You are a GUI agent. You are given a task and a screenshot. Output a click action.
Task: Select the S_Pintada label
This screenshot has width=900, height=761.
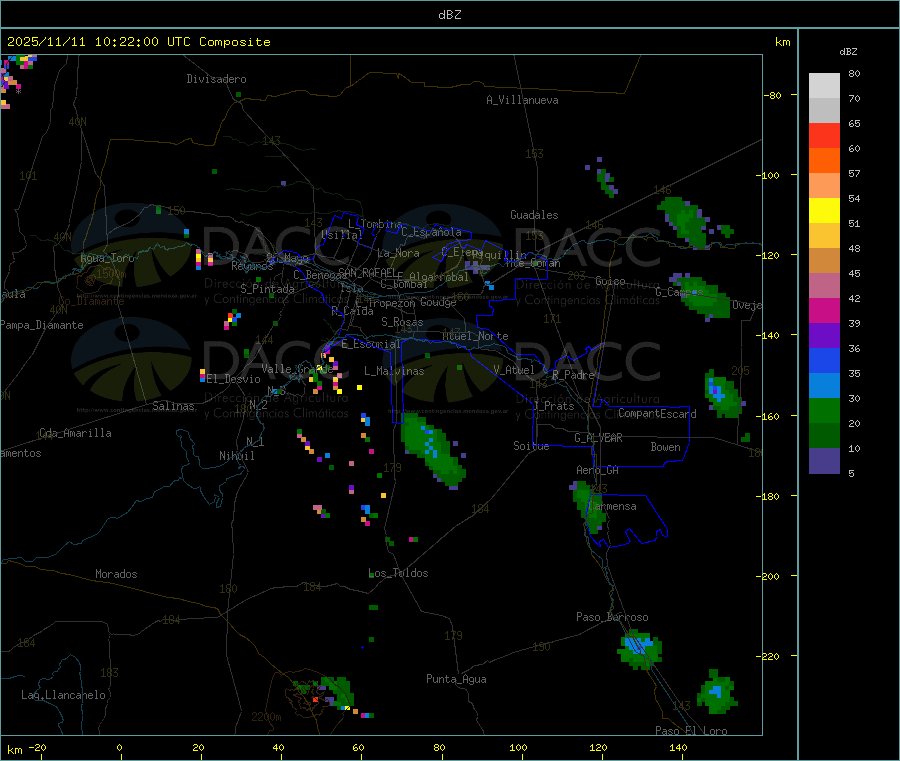pos(267,289)
